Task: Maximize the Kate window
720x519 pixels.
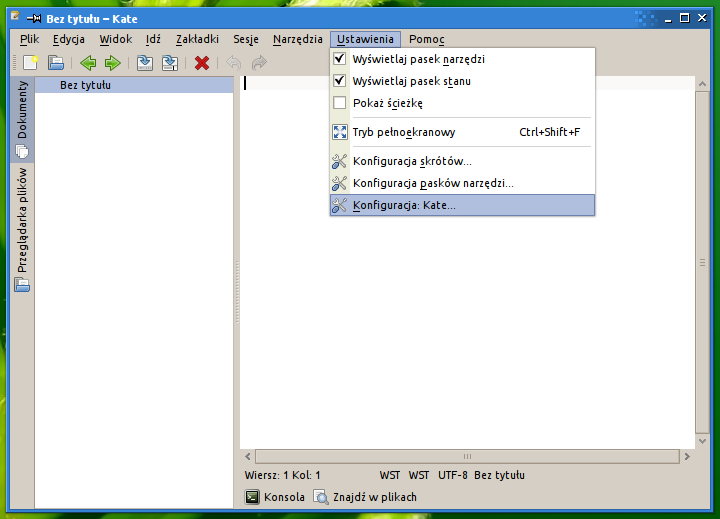Action: (x=685, y=18)
